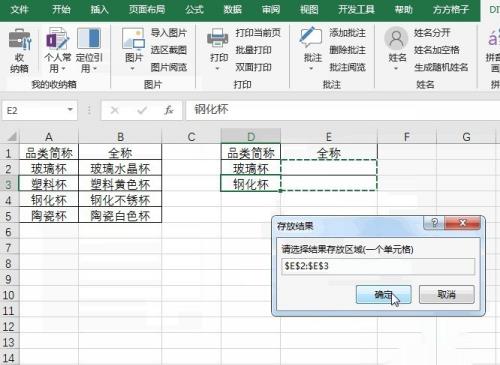Click the formula bar containing 钢化杯

point(342,110)
